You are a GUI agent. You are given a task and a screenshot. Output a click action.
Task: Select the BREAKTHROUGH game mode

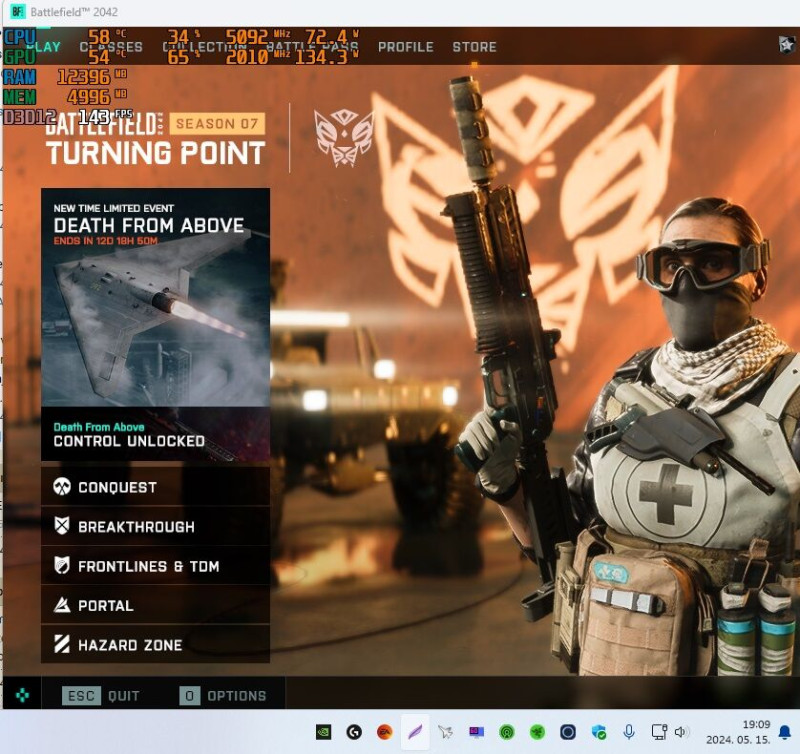click(156, 526)
